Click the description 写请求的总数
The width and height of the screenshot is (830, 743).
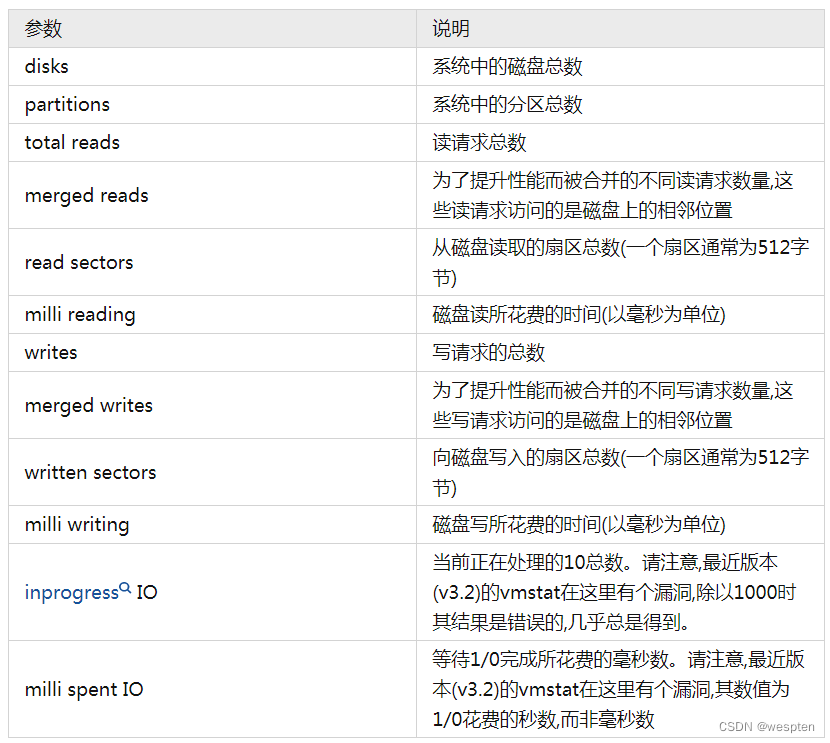point(488,353)
